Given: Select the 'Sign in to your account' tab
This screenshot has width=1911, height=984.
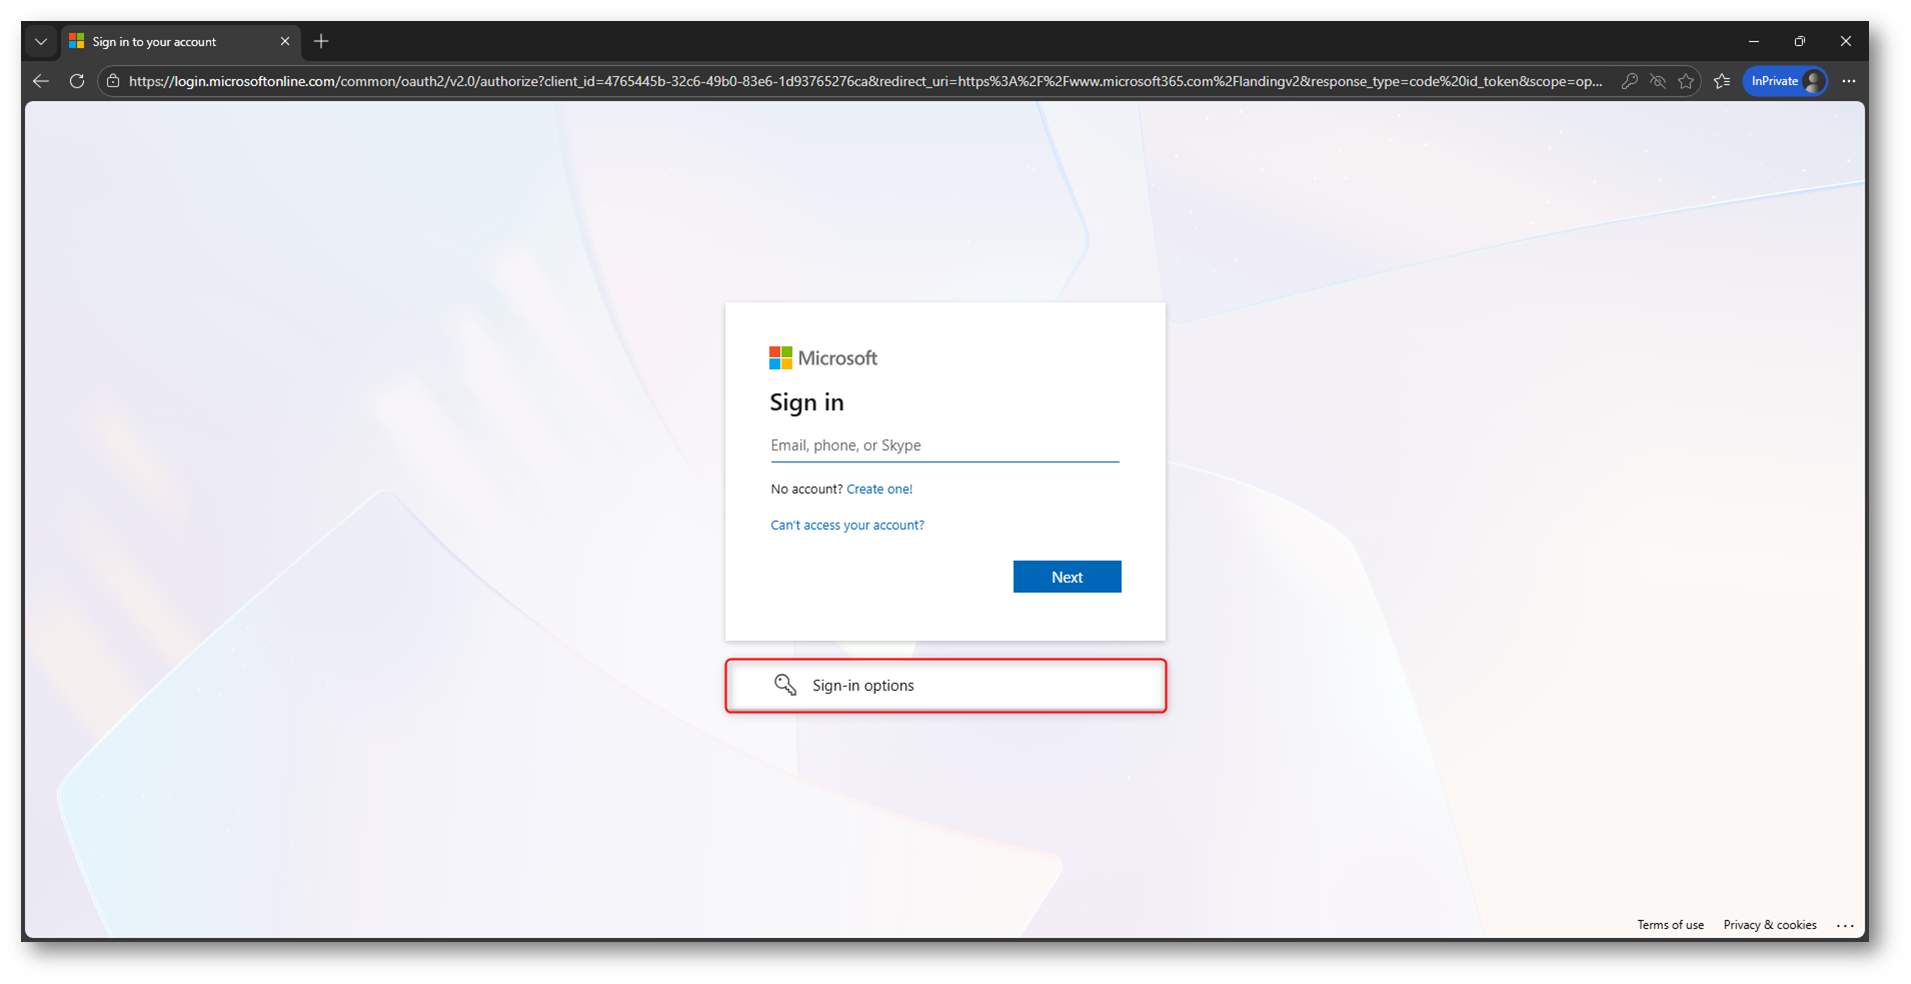Looking at the screenshot, I should click(180, 42).
